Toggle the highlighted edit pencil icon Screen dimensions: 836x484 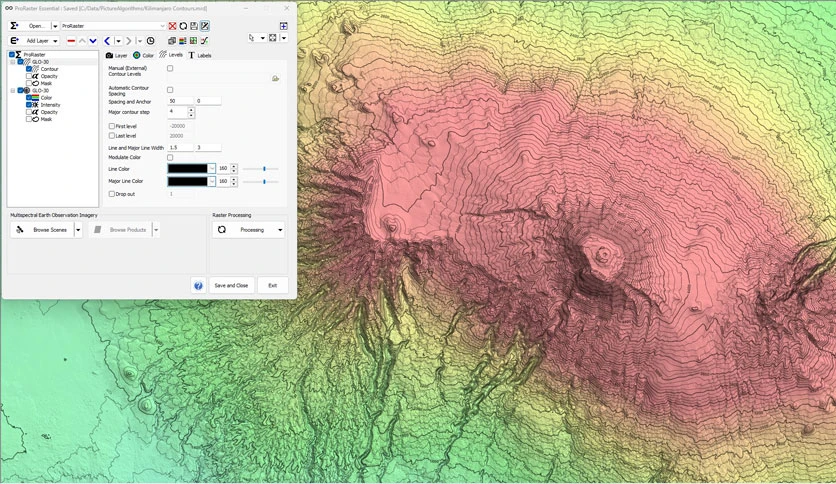(x=205, y=26)
